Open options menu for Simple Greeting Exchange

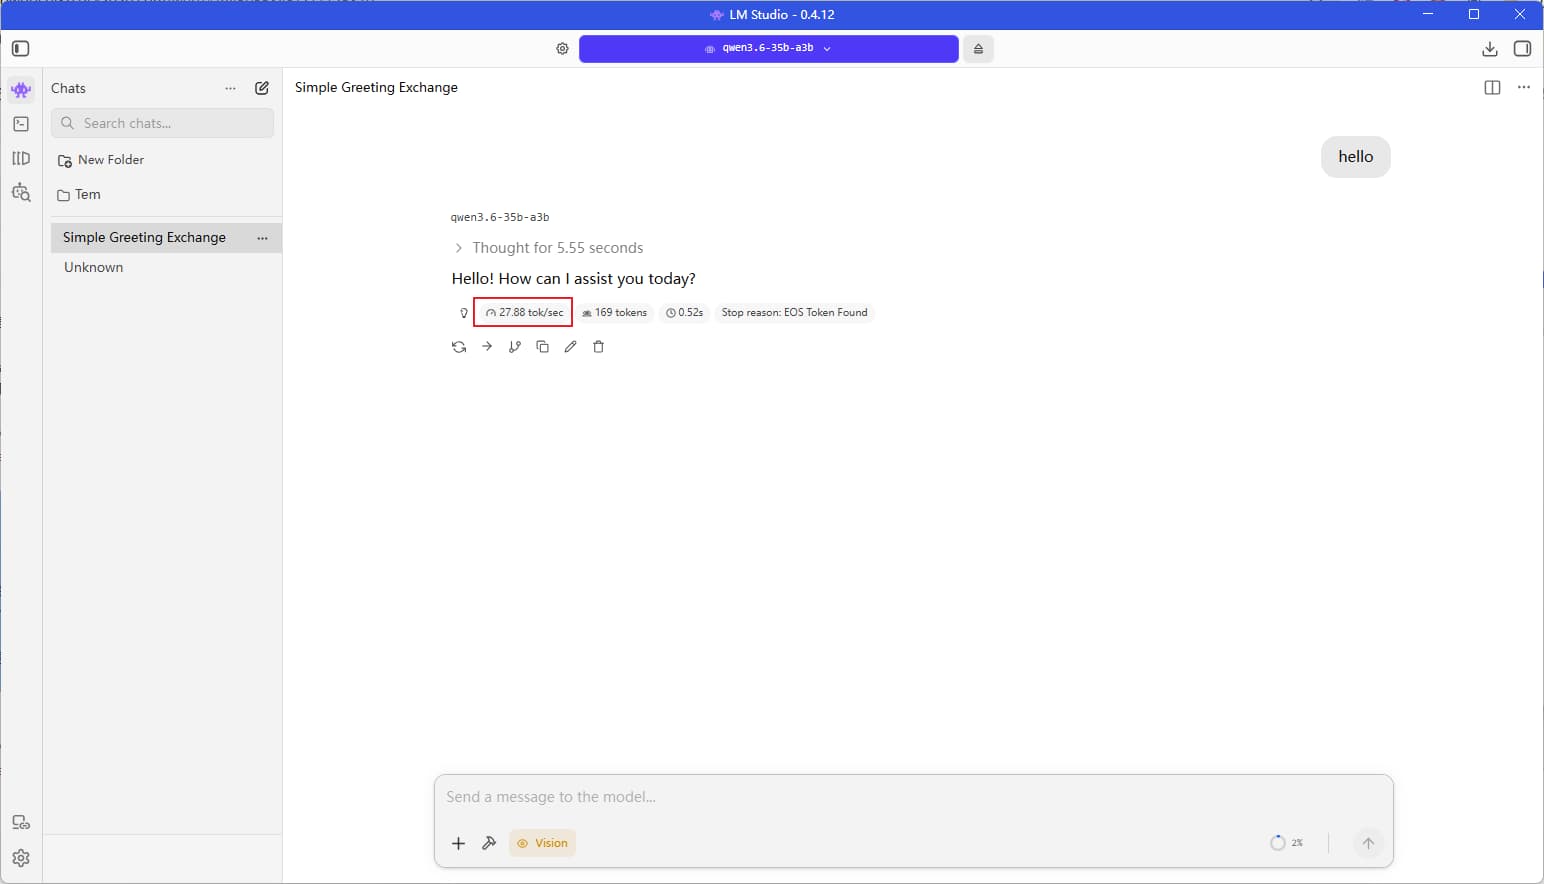[x=262, y=238]
